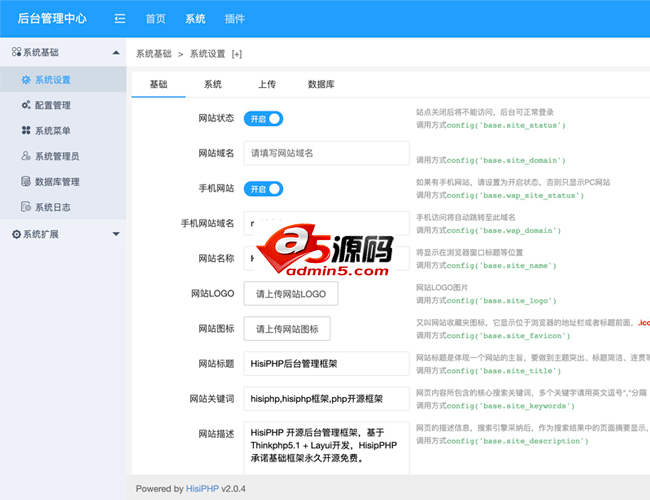Expand the 系统扩展 sidebar group
650x500 pixels.
tap(116, 234)
